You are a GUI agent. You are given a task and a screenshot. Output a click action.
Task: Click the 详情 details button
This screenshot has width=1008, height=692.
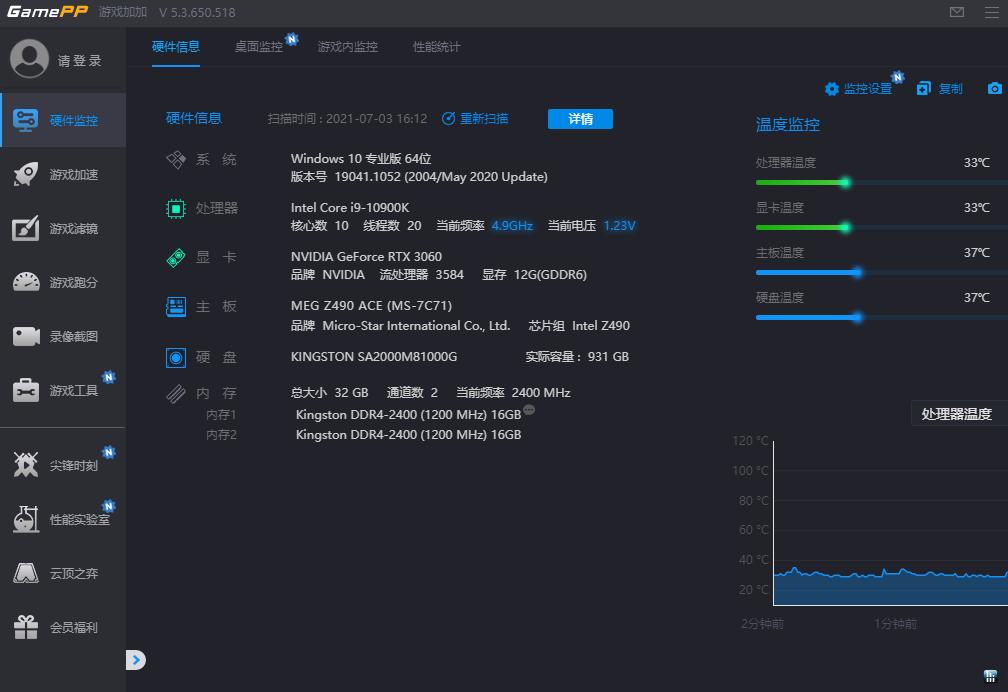click(580, 118)
